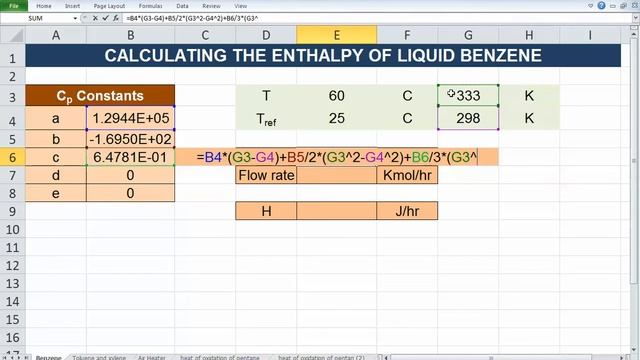Image resolution: width=640 pixels, height=360 pixels.
Task: Click the constant label 'c' cell
Action: [x=56, y=157]
